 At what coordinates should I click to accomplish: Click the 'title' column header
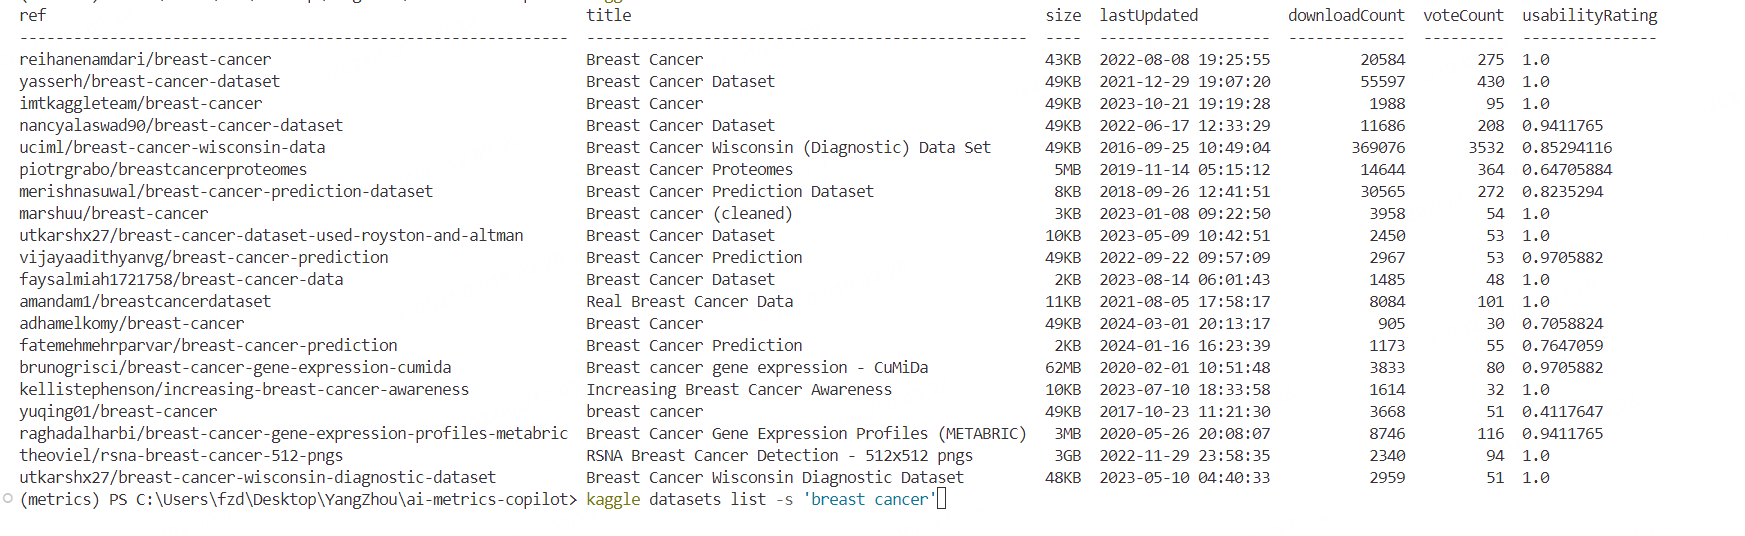[608, 16]
